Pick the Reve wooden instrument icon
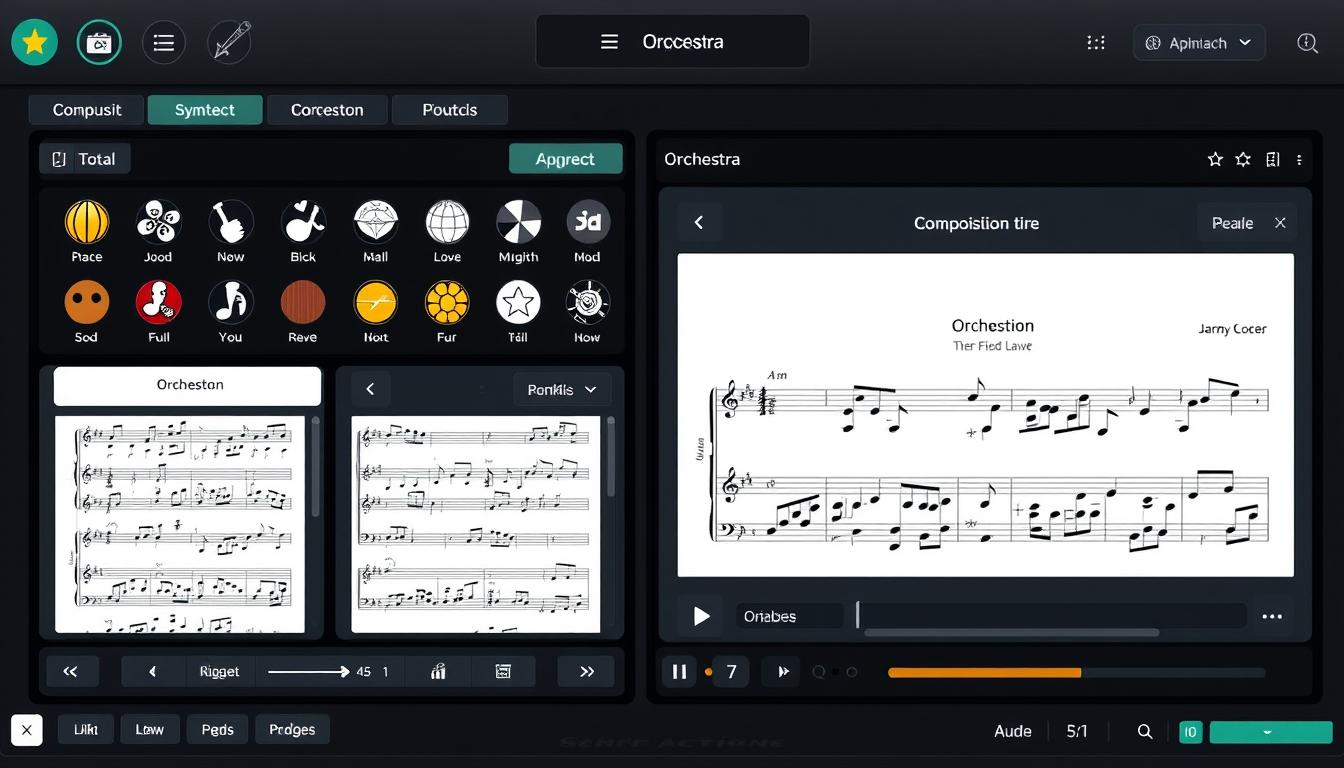This screenshot has width=1344, height=768. (x=302, y=302)
